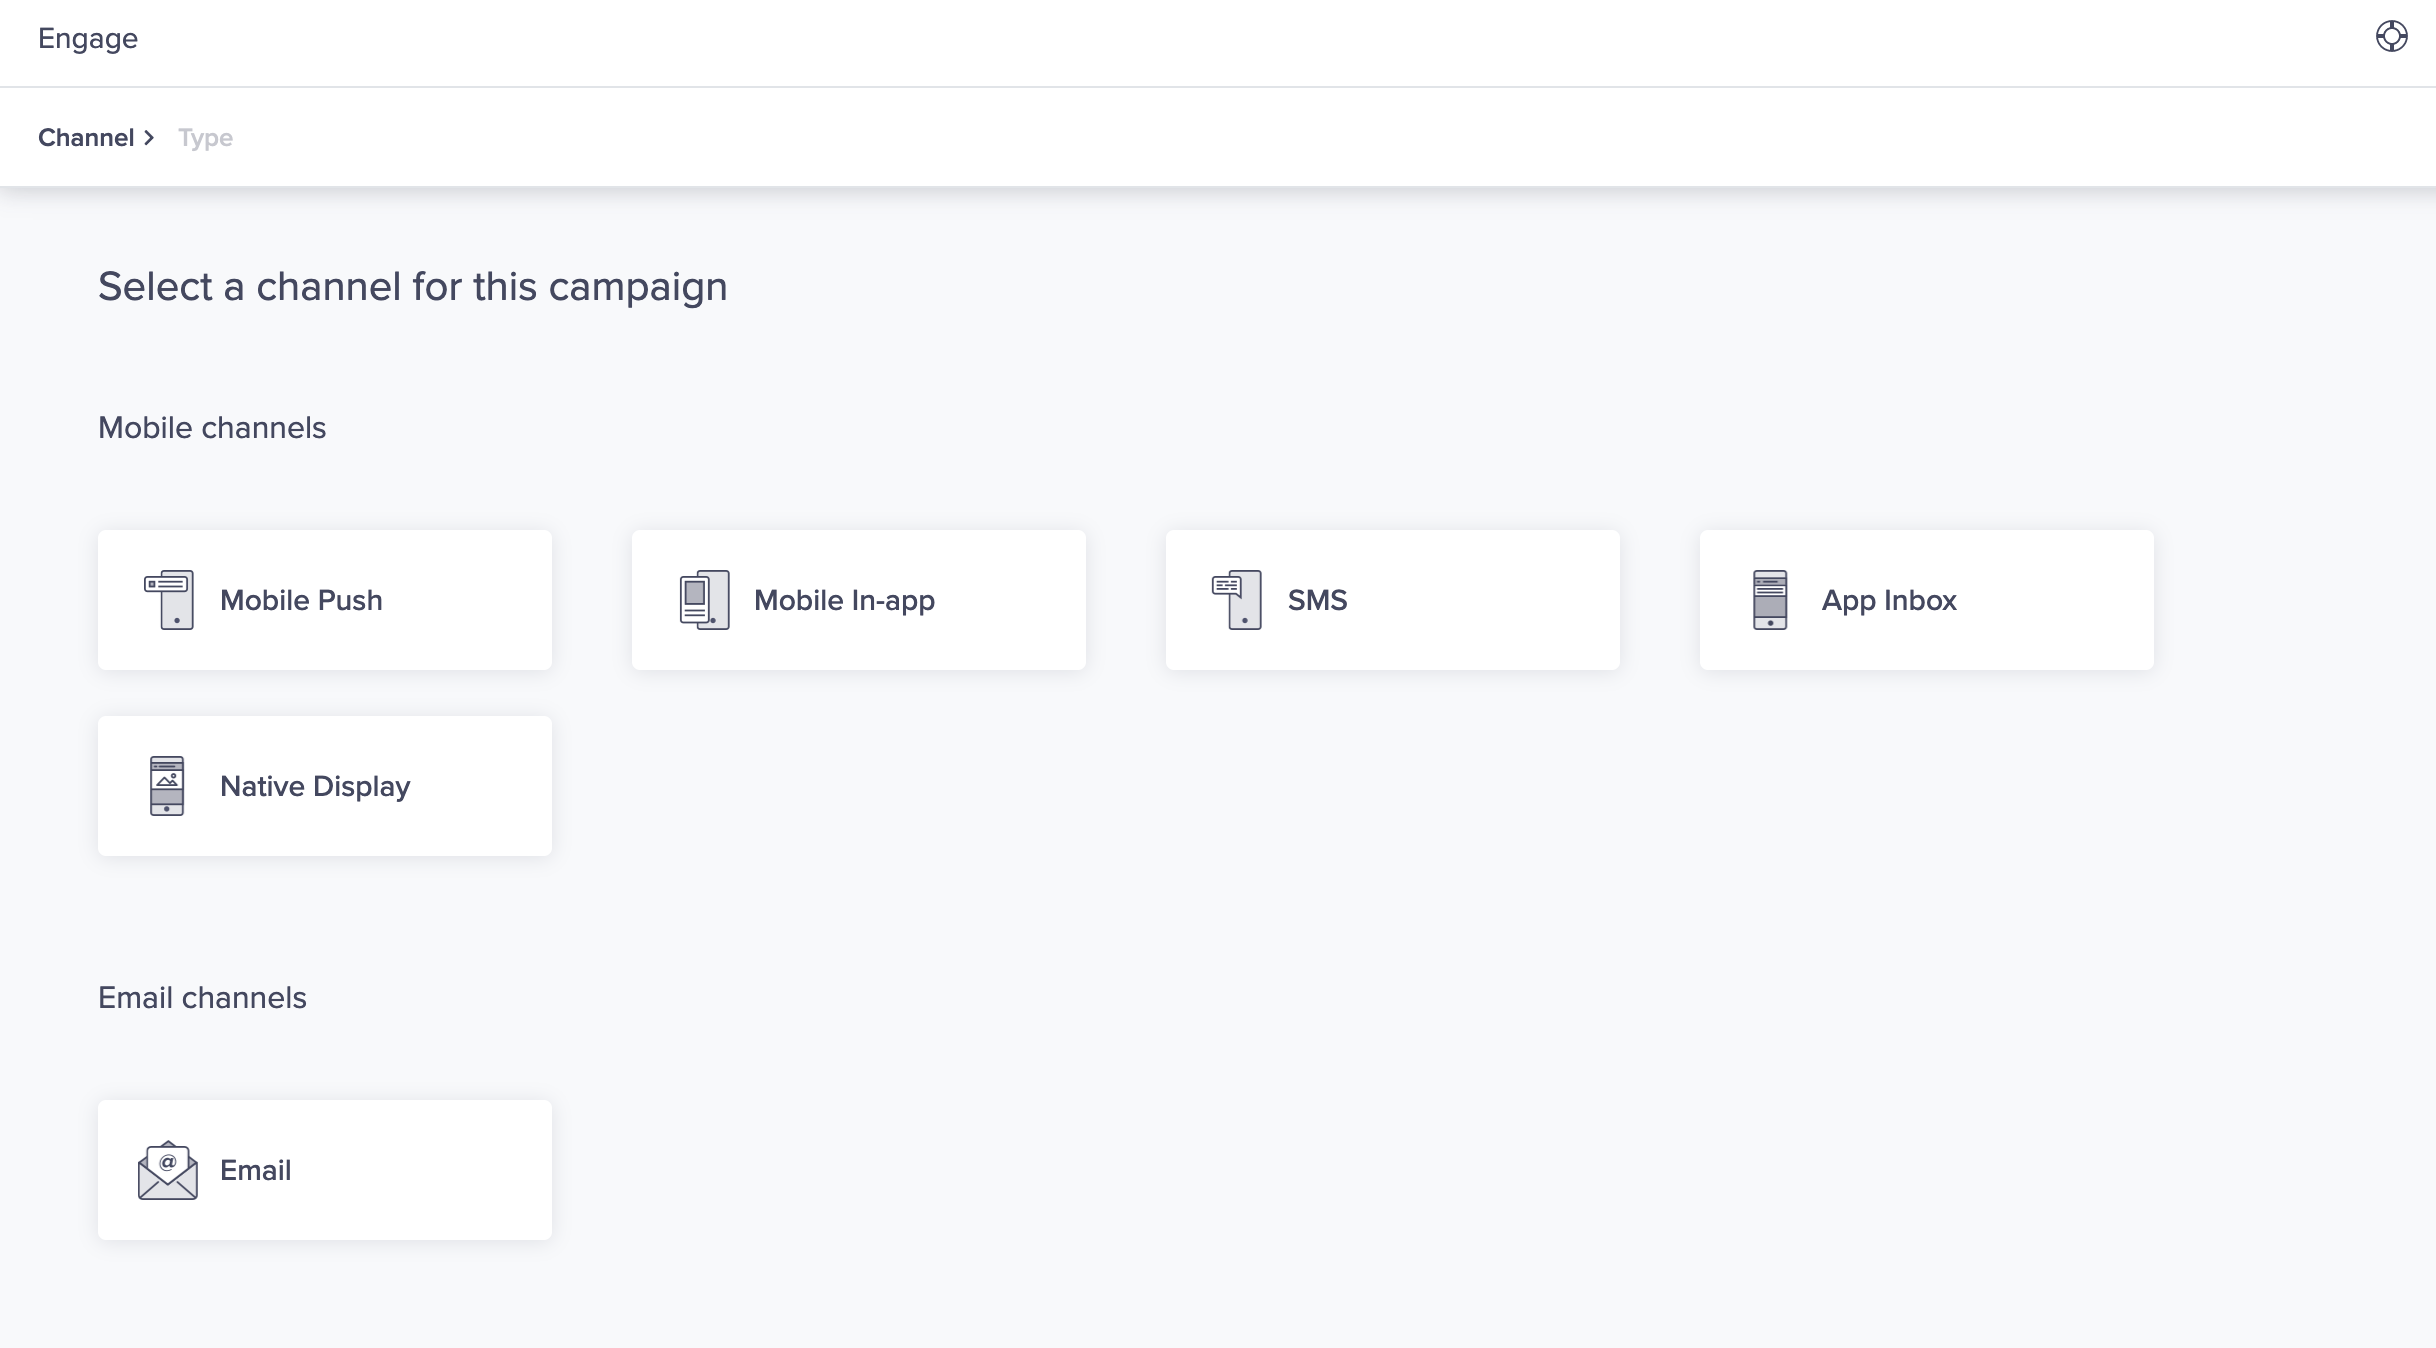This screenshot has width=2436, height=1348.
Task: Click the App Inbox phone icon
Action: 1770,600
